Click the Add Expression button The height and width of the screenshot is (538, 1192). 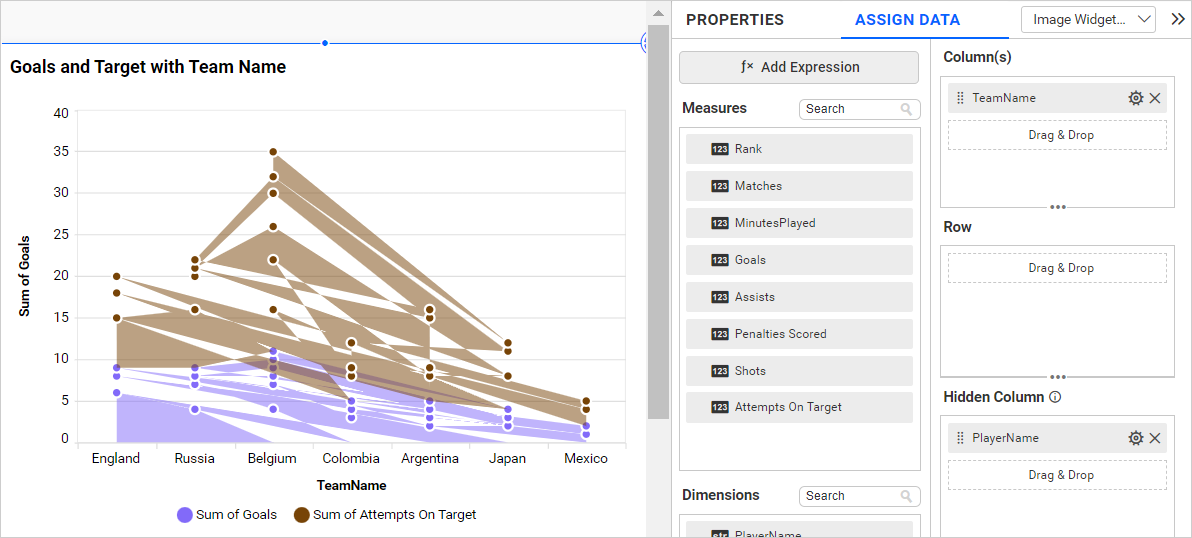[798, 67]
